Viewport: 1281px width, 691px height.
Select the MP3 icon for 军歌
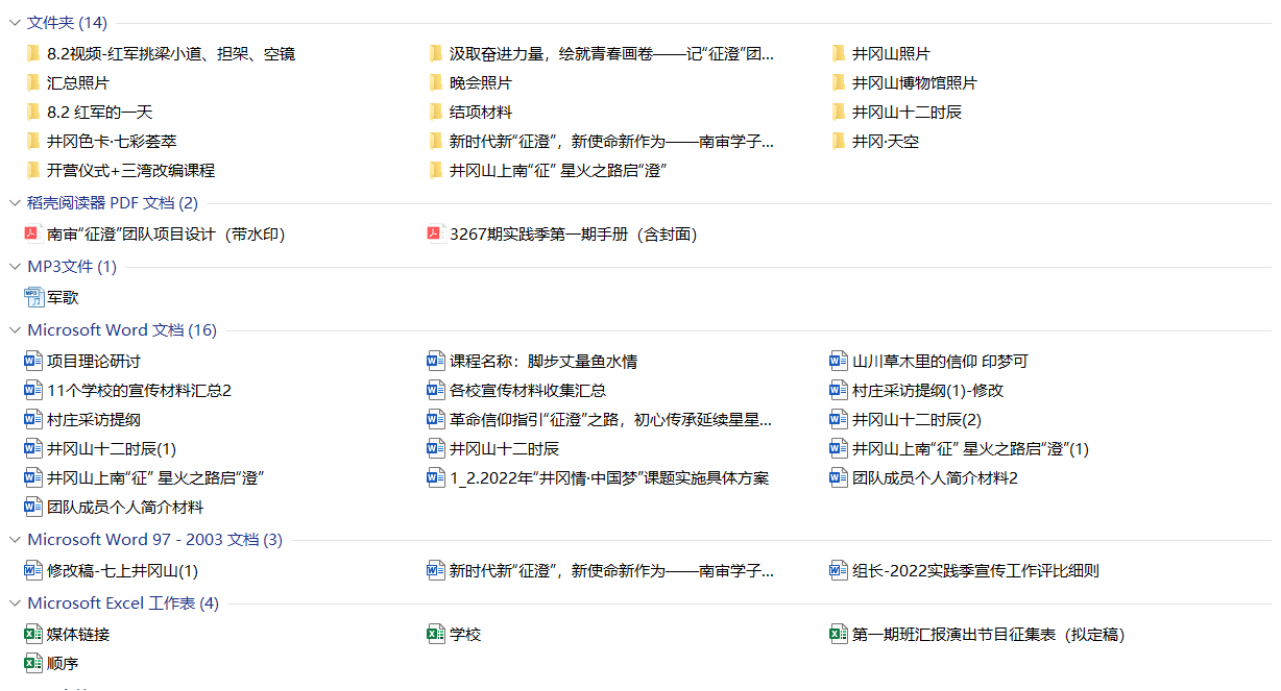coord(34,297)
